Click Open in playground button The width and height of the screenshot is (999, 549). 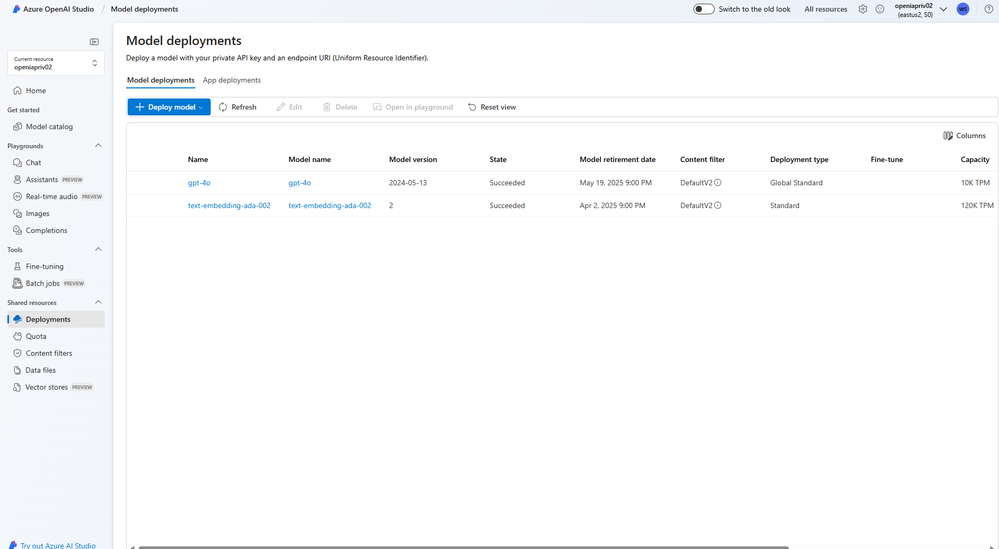point(413,107)
